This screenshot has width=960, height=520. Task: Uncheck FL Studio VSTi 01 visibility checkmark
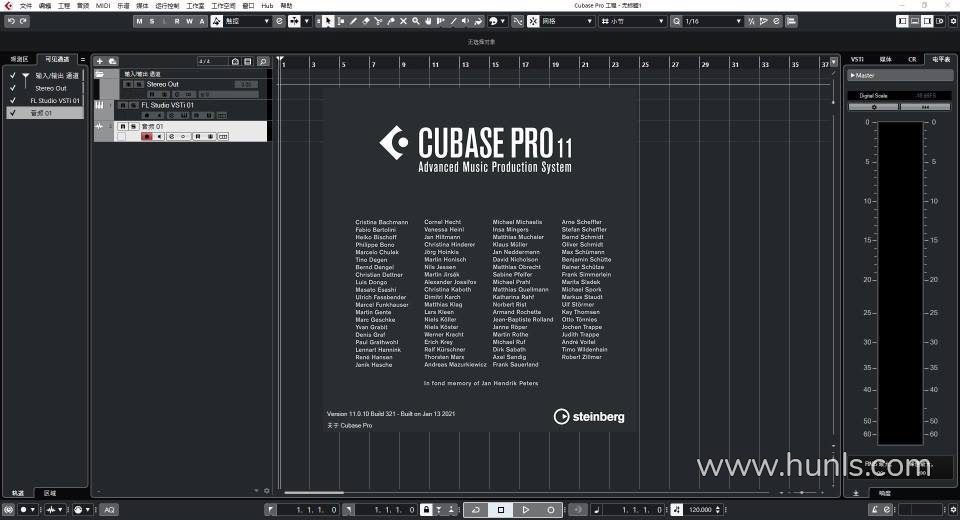point(13,100)
